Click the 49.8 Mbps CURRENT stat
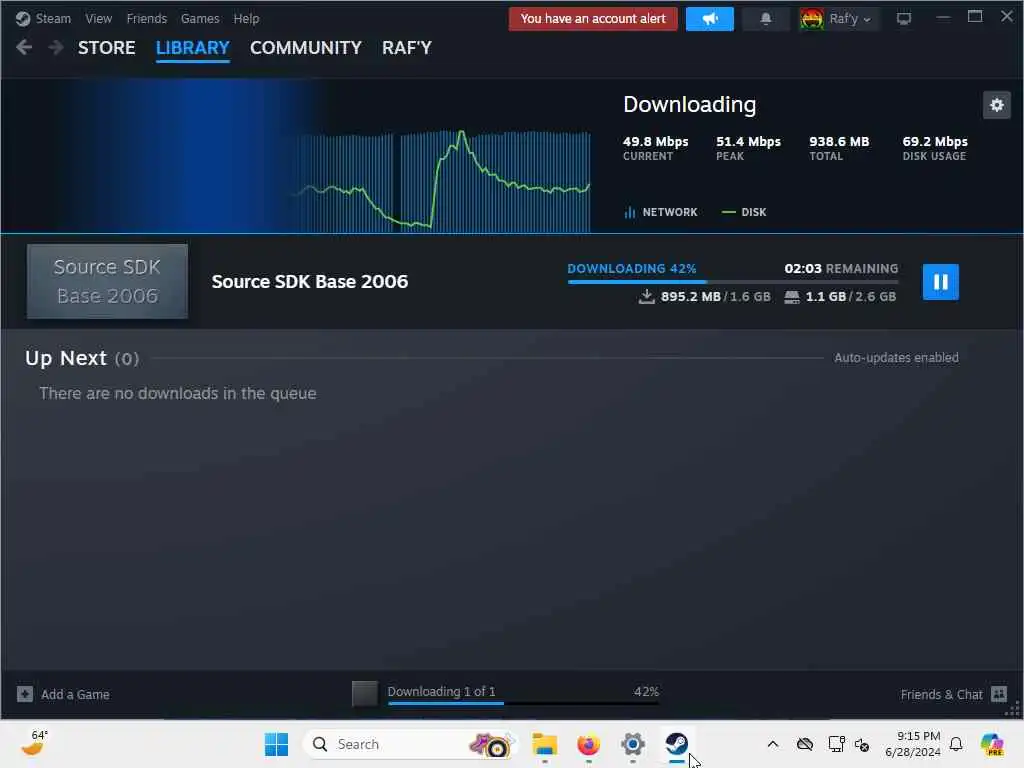Image resolution: width=1024 pixels, height=768 pixels. click(x=655, y=148)
